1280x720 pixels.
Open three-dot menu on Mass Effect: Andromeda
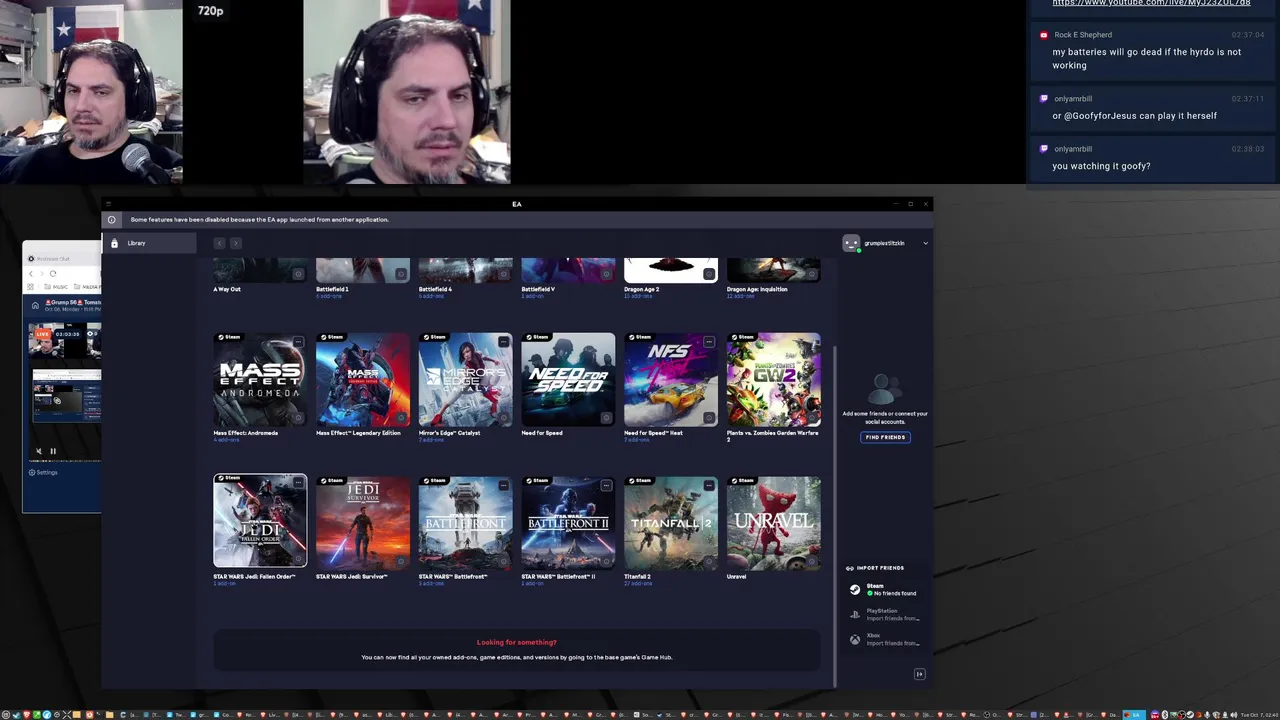point(298,341)
